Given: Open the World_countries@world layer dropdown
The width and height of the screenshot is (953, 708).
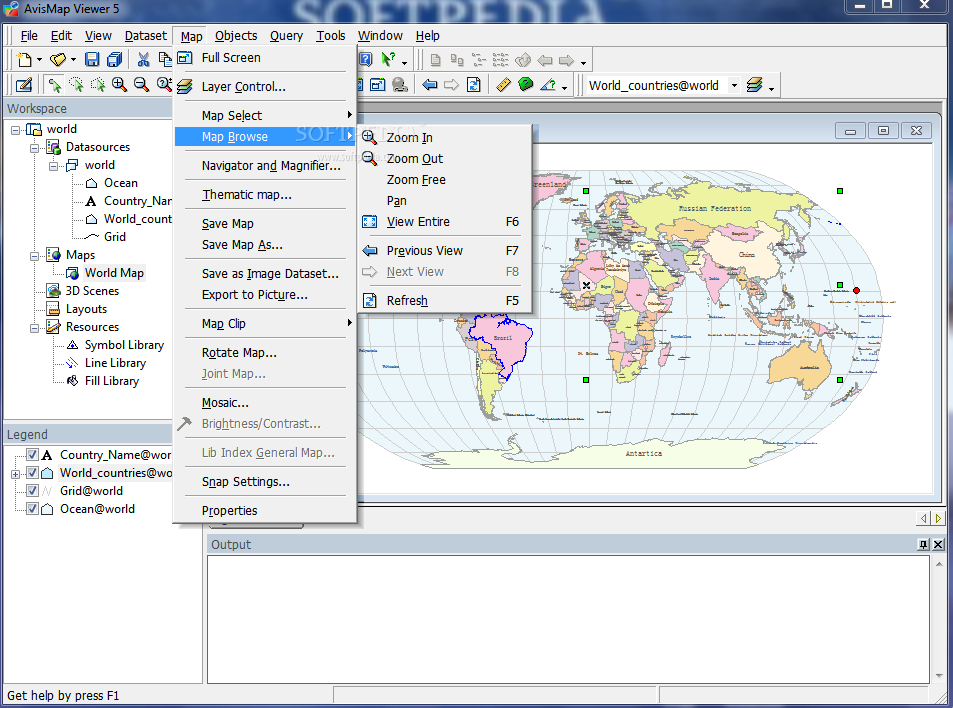Looking at the screenshot, I should click(x=734, y=85).
